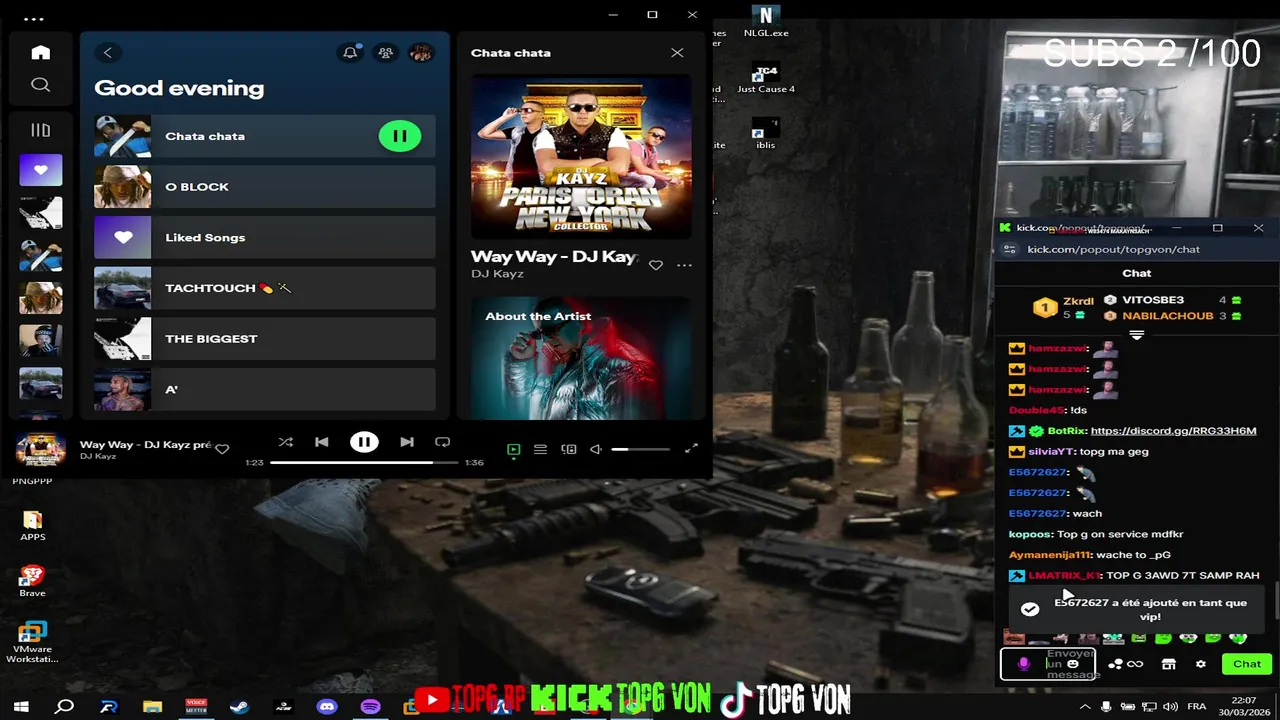Open Friend Activity icon in Spotify

[385, 53]
